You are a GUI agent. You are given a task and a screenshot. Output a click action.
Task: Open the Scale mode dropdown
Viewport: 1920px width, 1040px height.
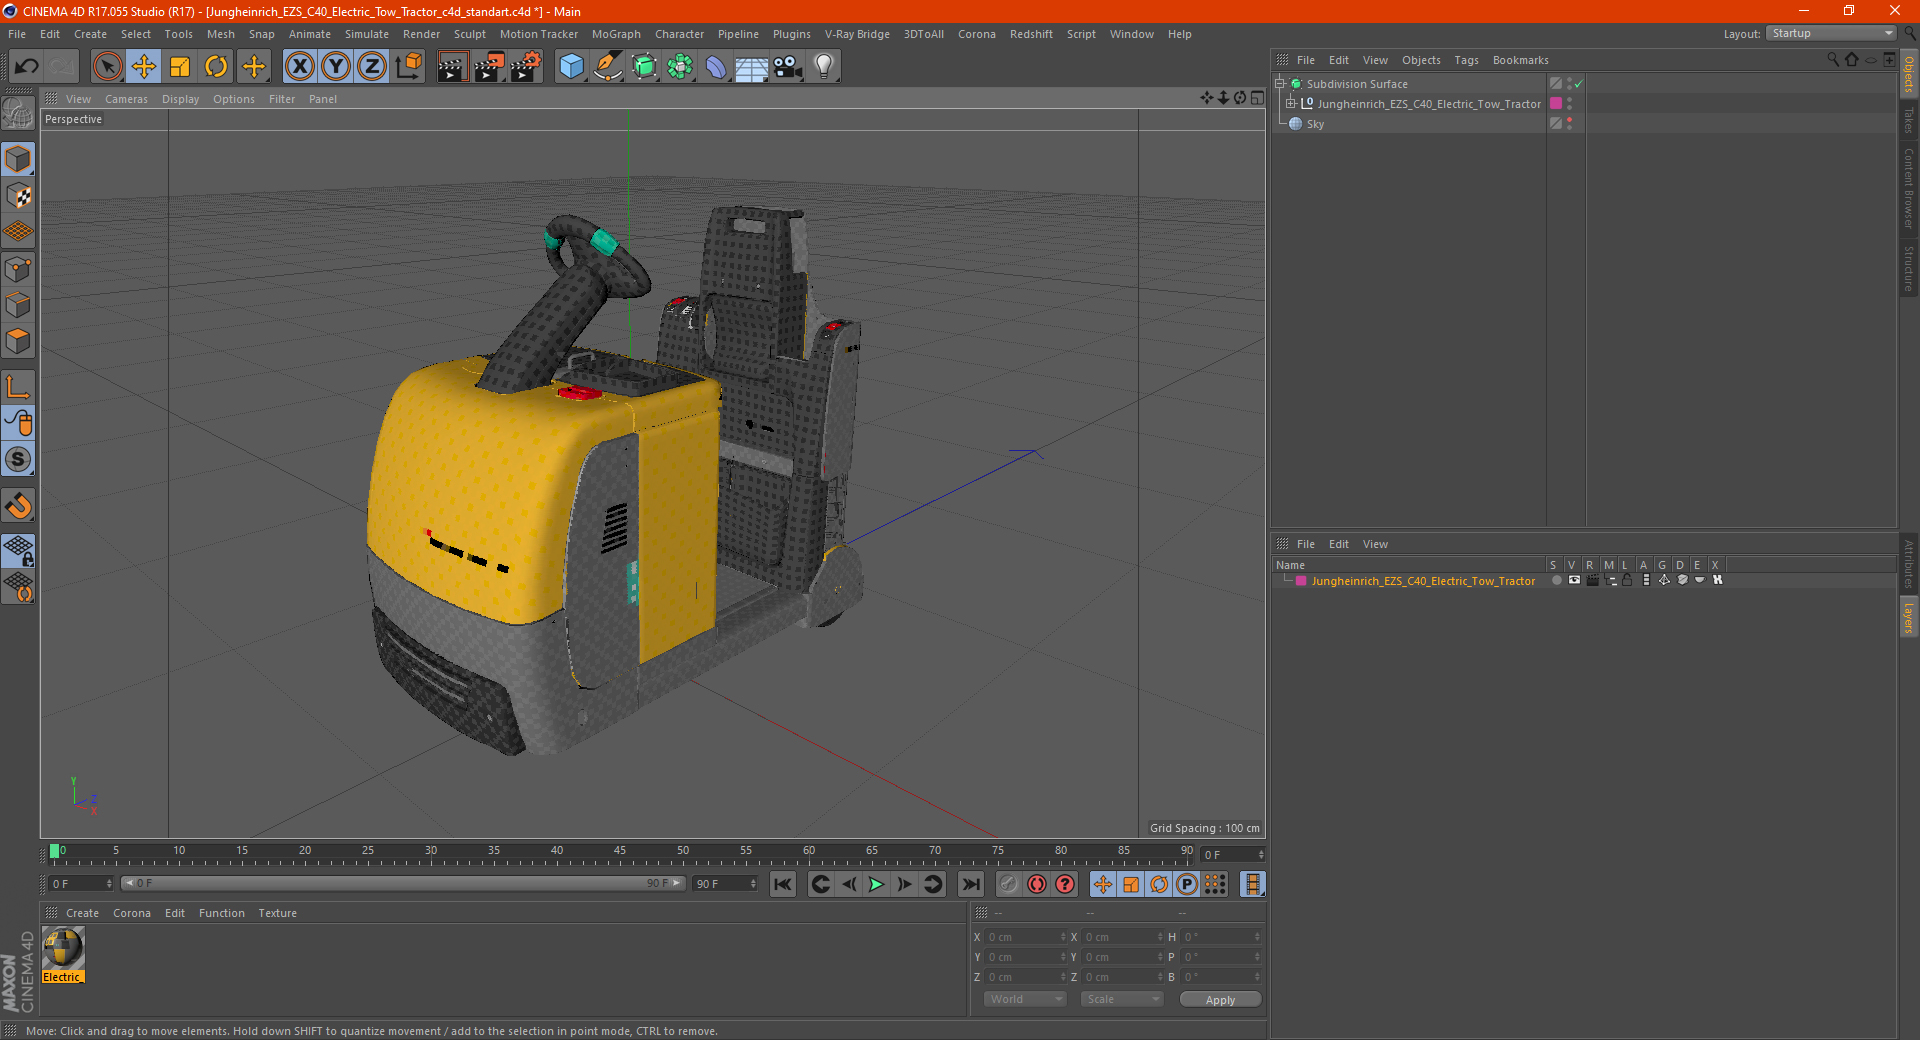pyautogui.click(x=1122, y=999)
